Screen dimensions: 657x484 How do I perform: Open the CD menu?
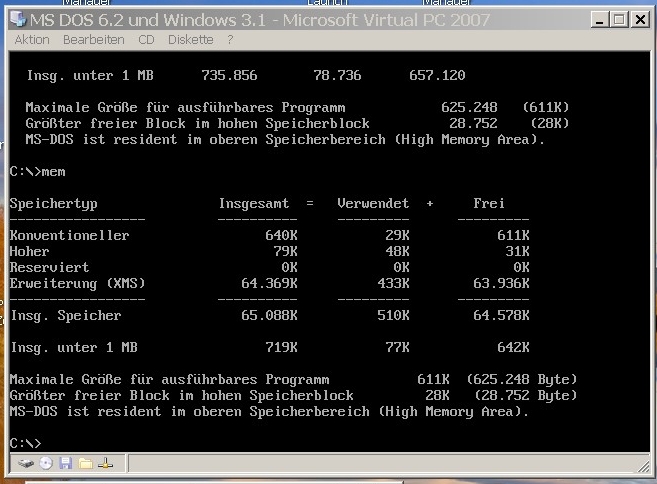(146, 40)
